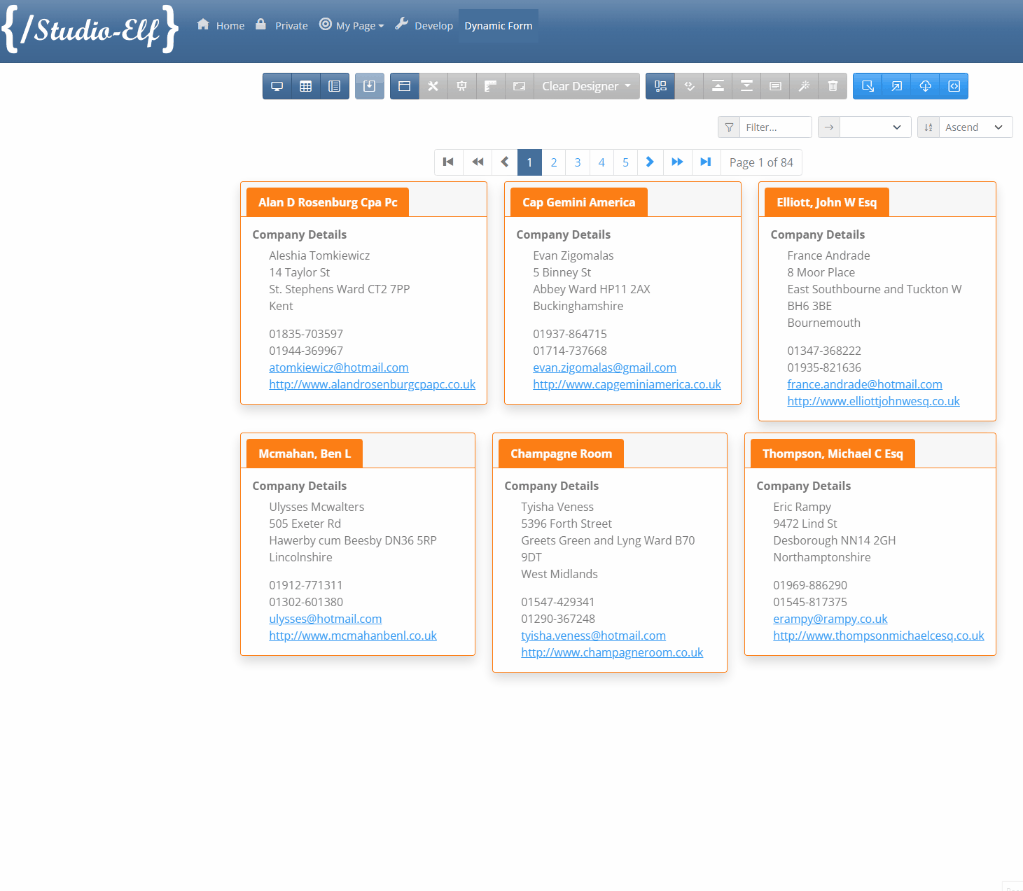Click the ruler measurement icon
The image size is (1023, 891).
pos(490,86)
